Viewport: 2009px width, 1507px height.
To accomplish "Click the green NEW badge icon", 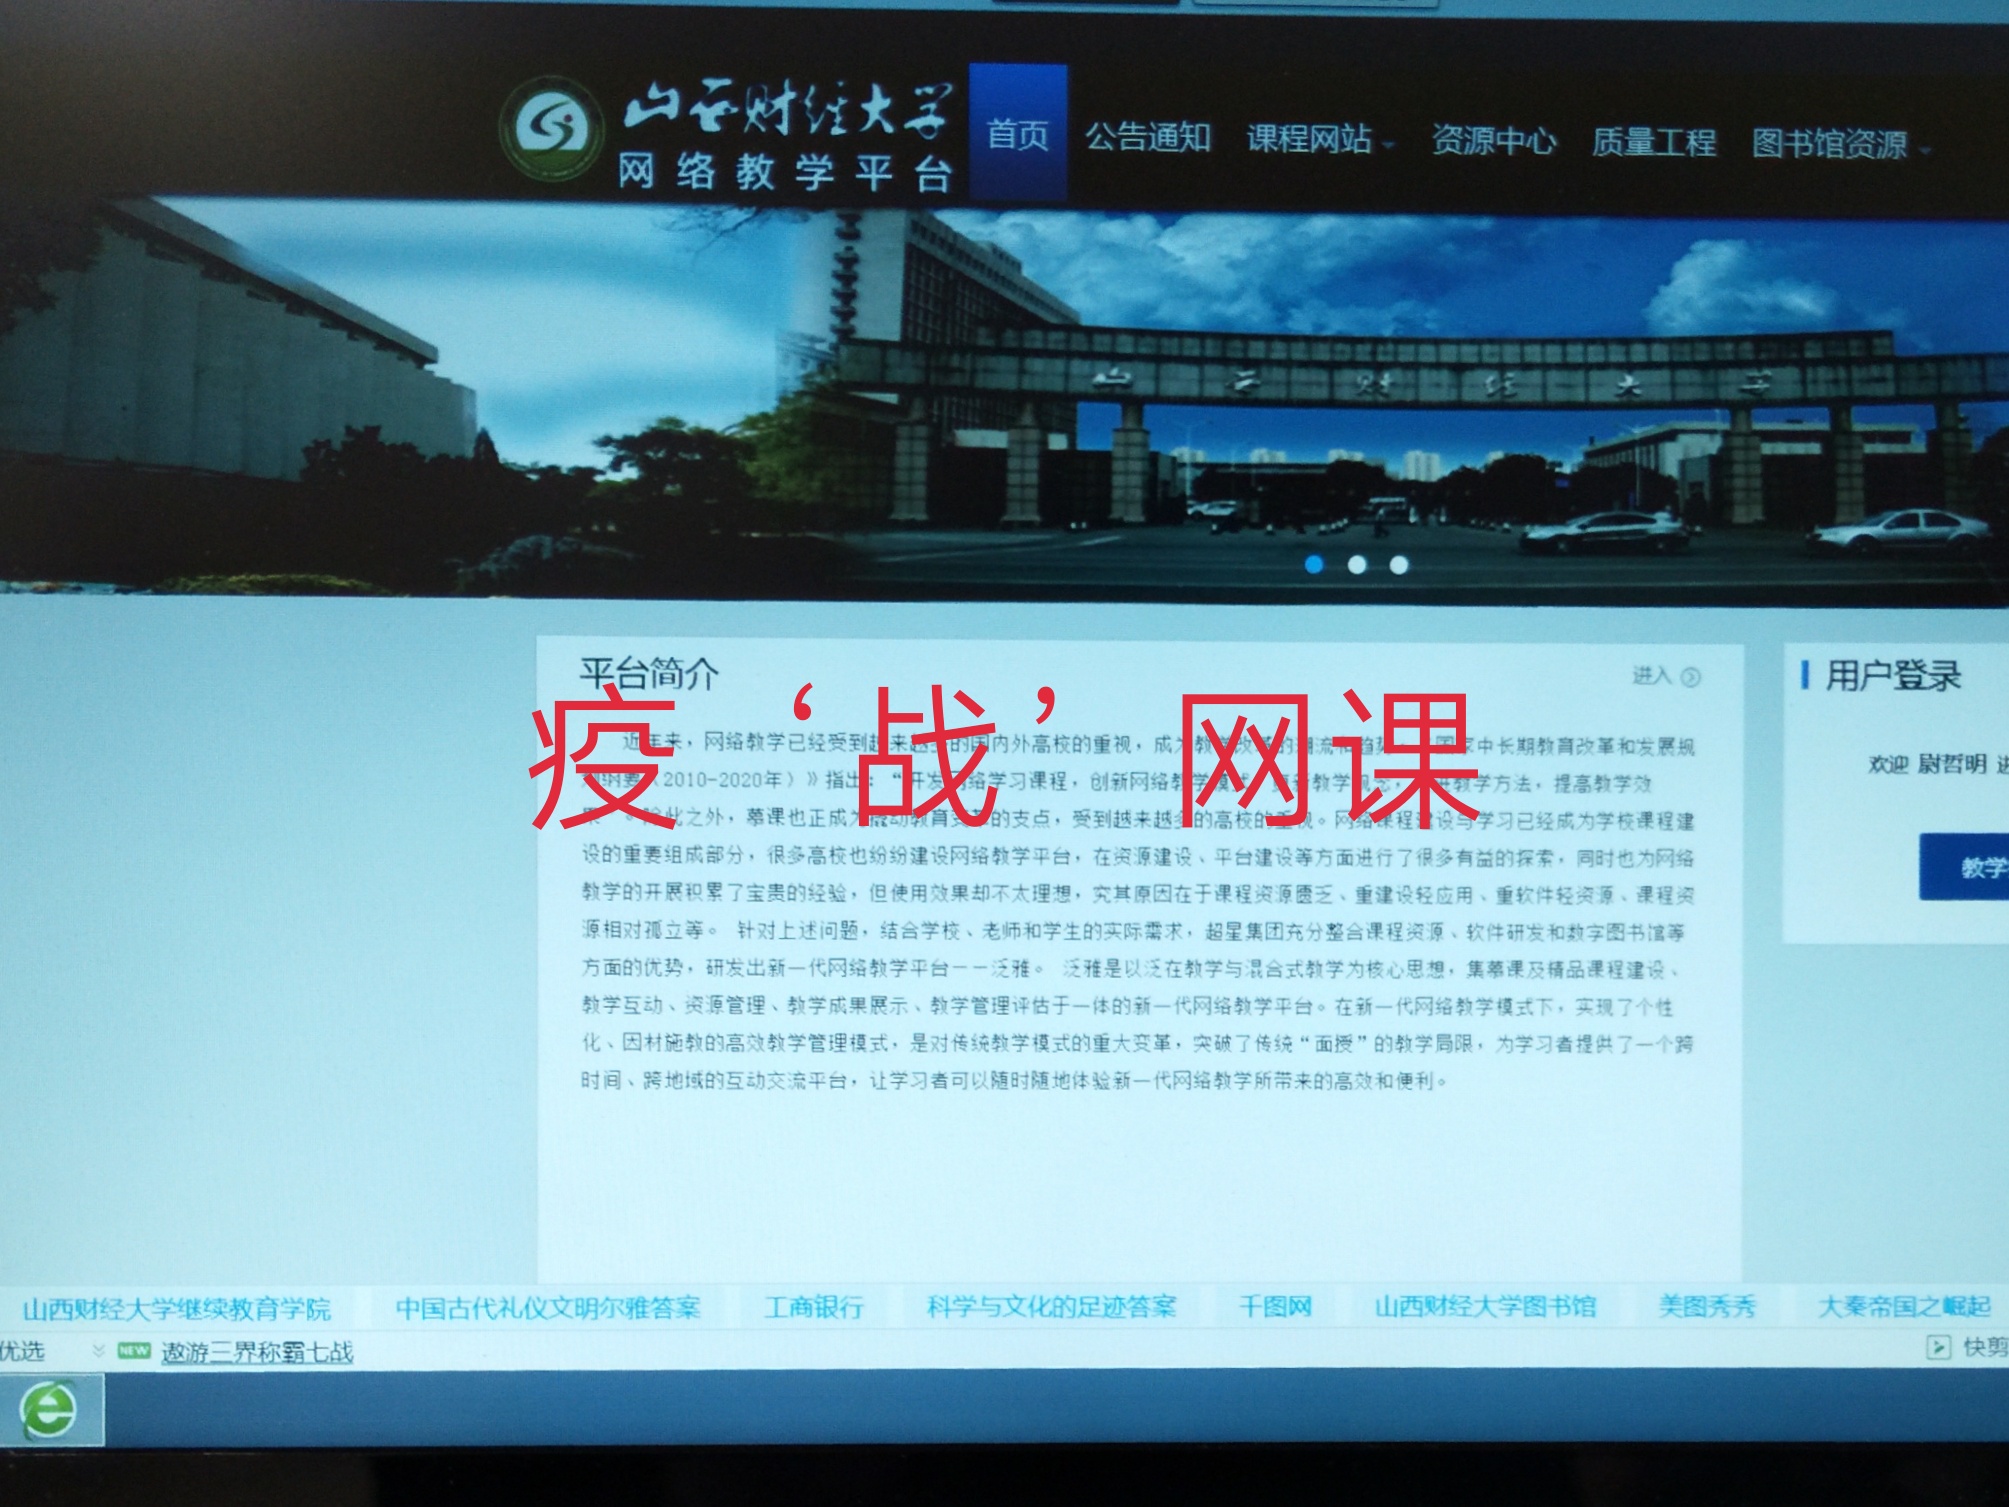I will 134,1351.
